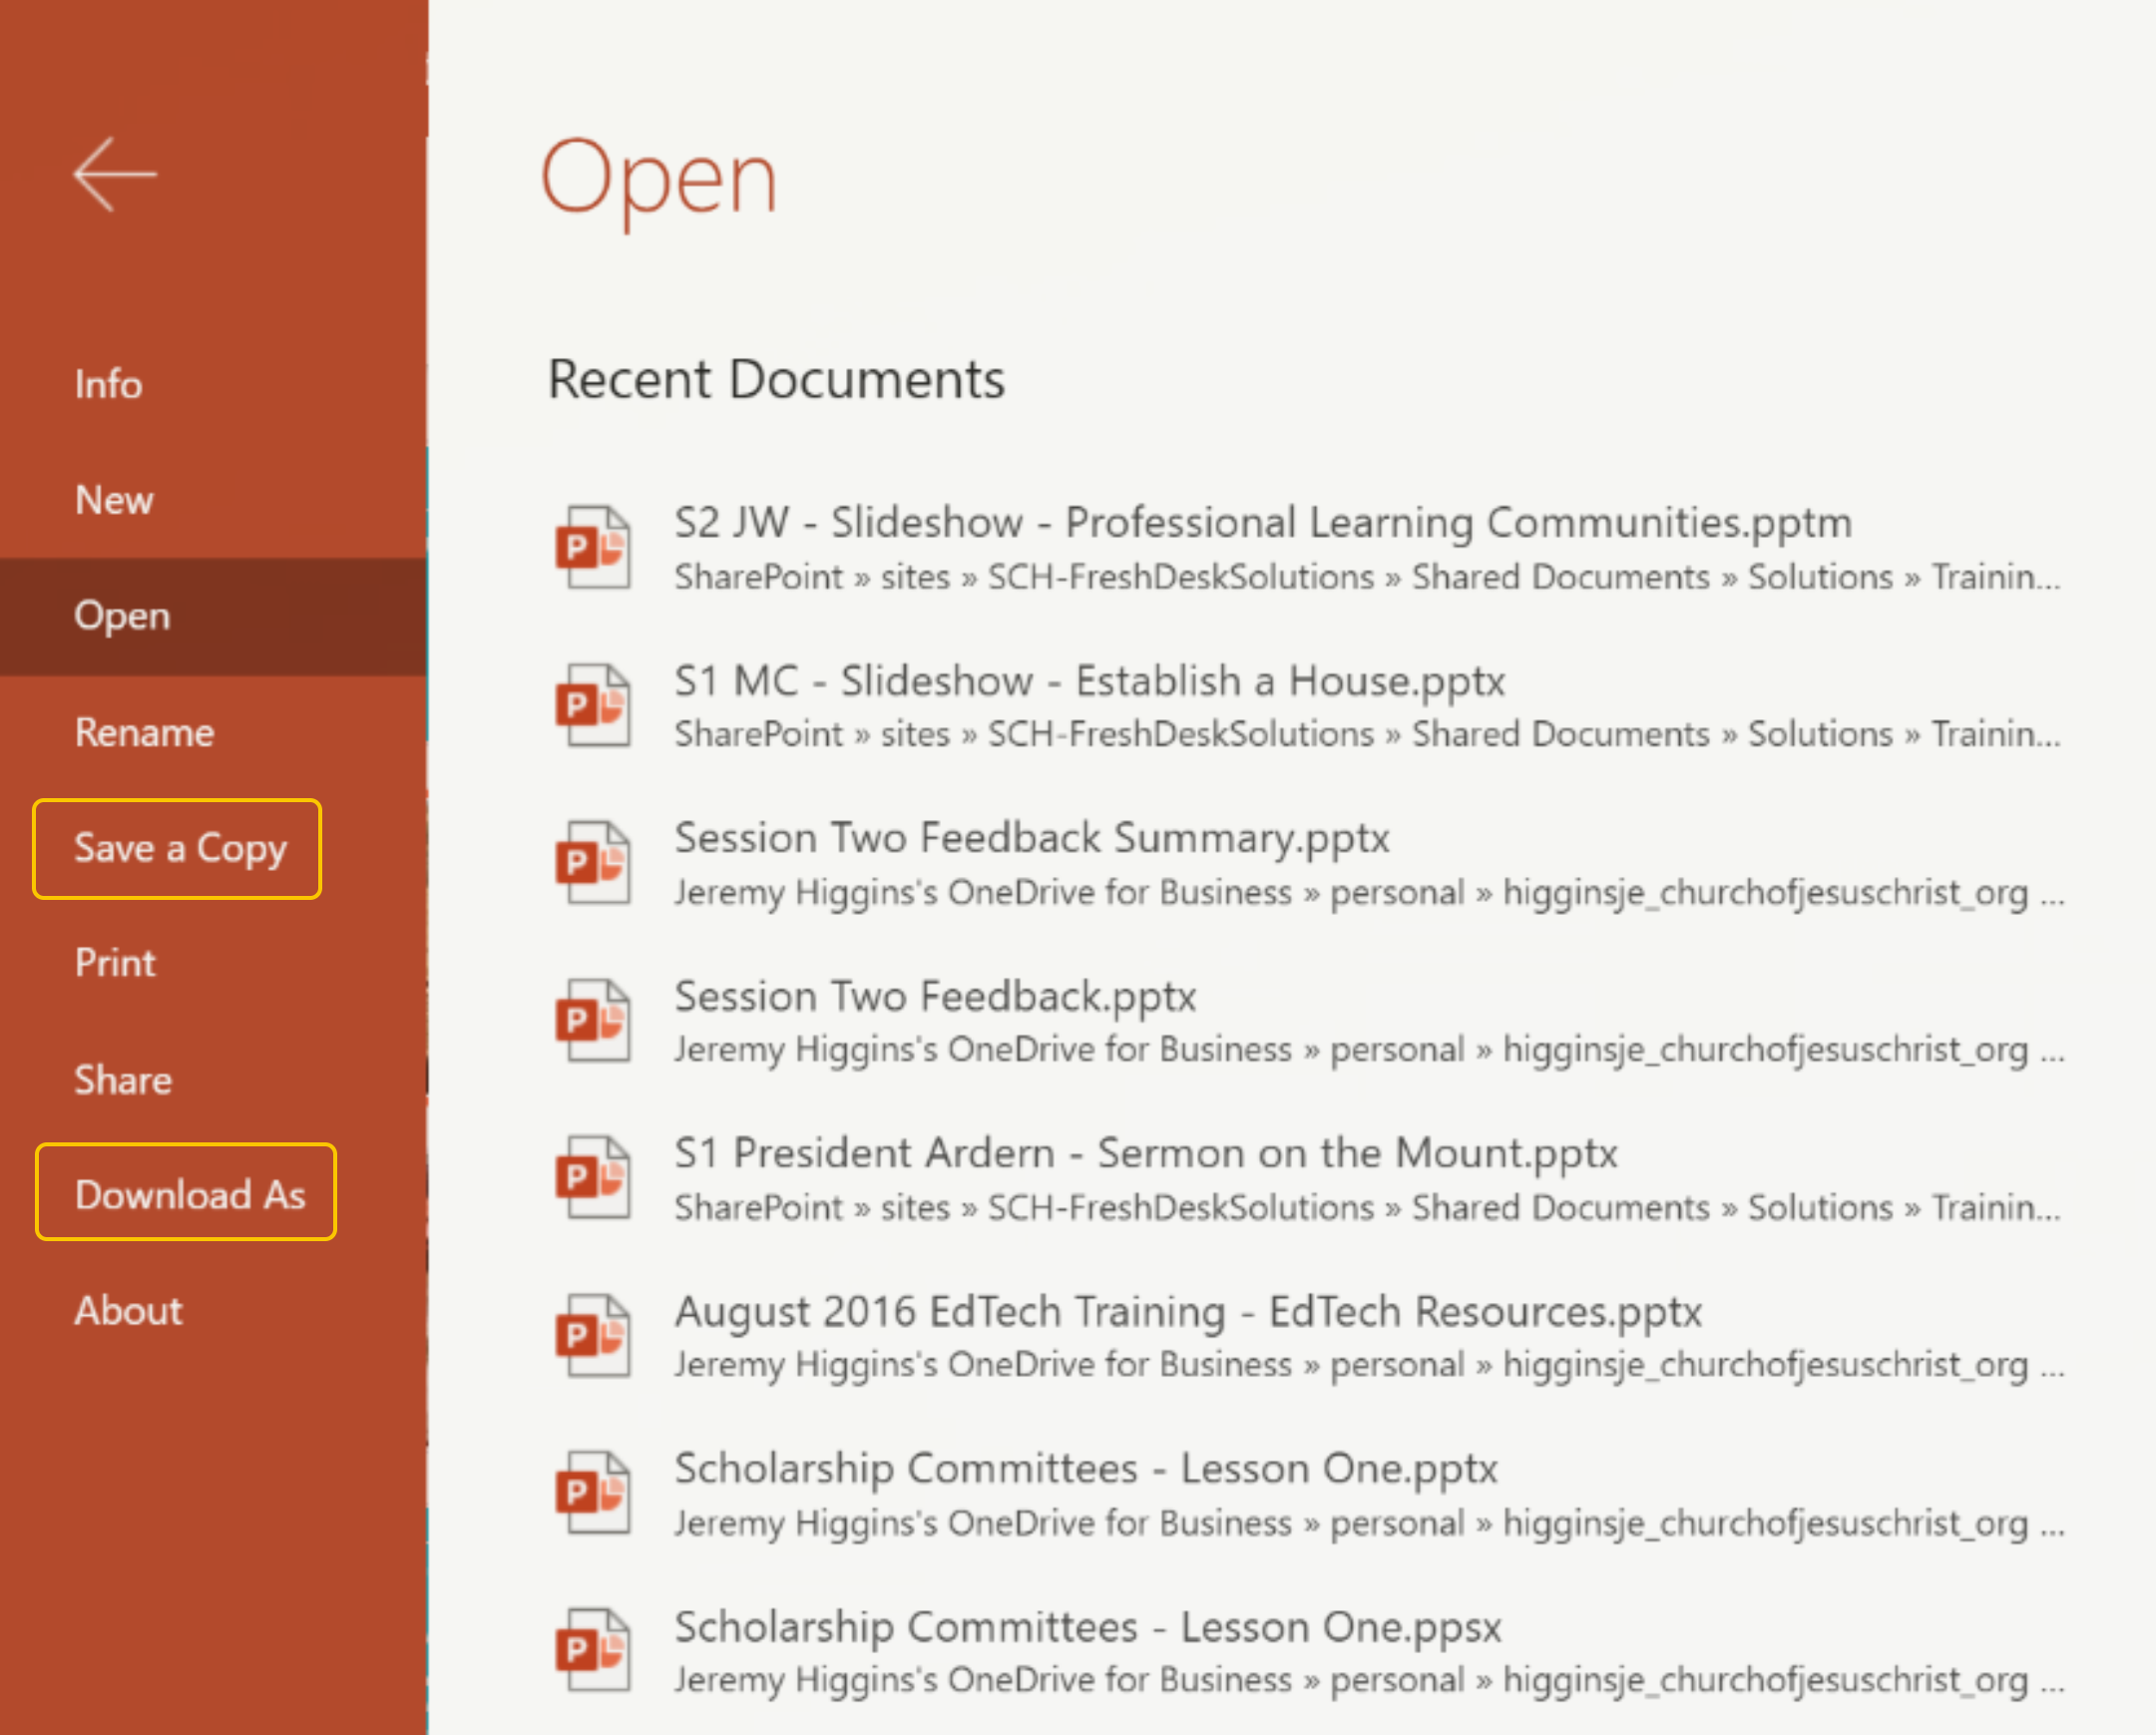Screen dimensions: 2156x1735
Task: Click Save a Copy option
Action: [x=180, y=848]
